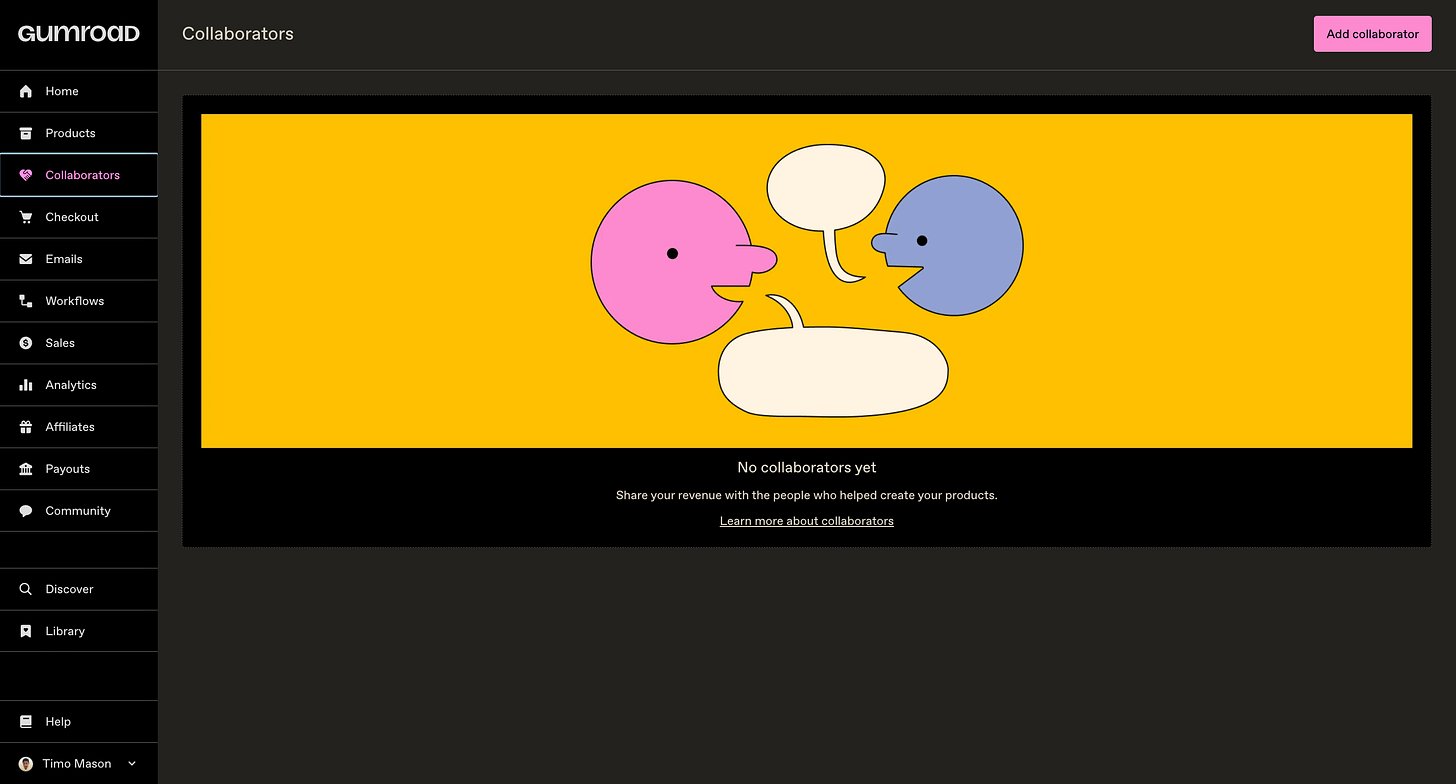This screenshot has height=784, width=1456.
Task: Click the Emails envelope icon
Action: point(26,259)
